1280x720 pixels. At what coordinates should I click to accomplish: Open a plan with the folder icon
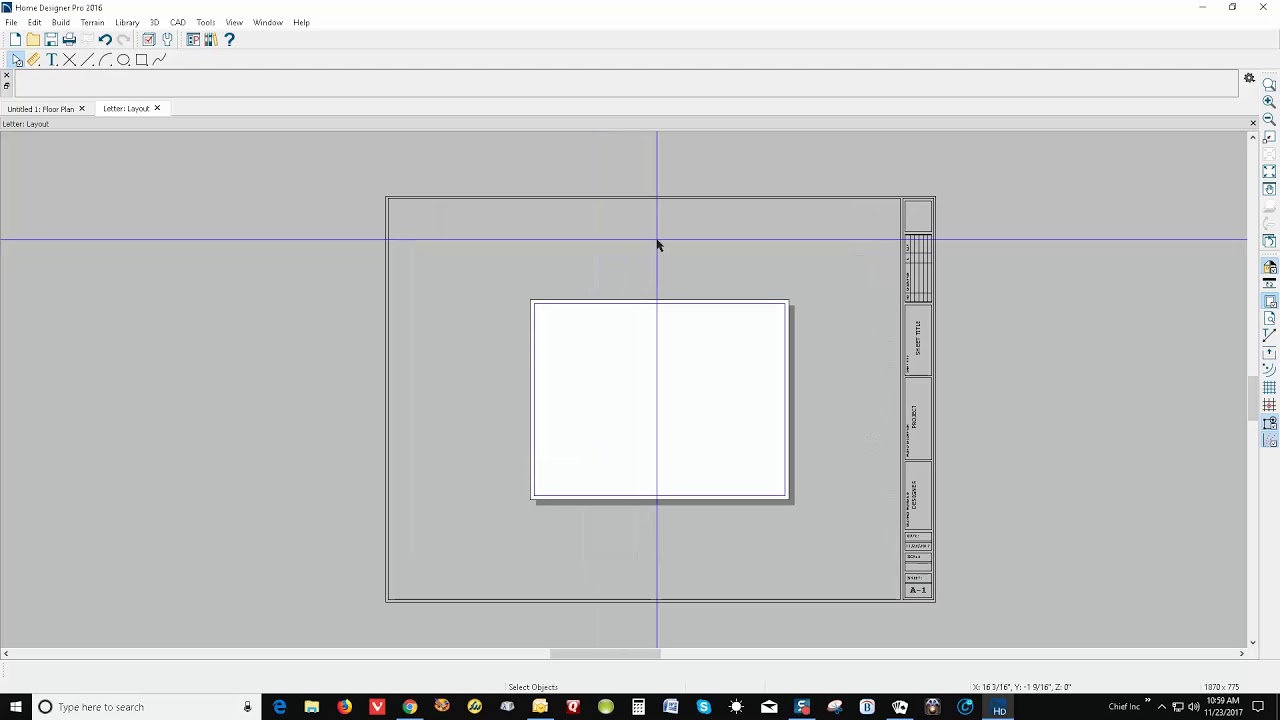click(x=33, y=40)
